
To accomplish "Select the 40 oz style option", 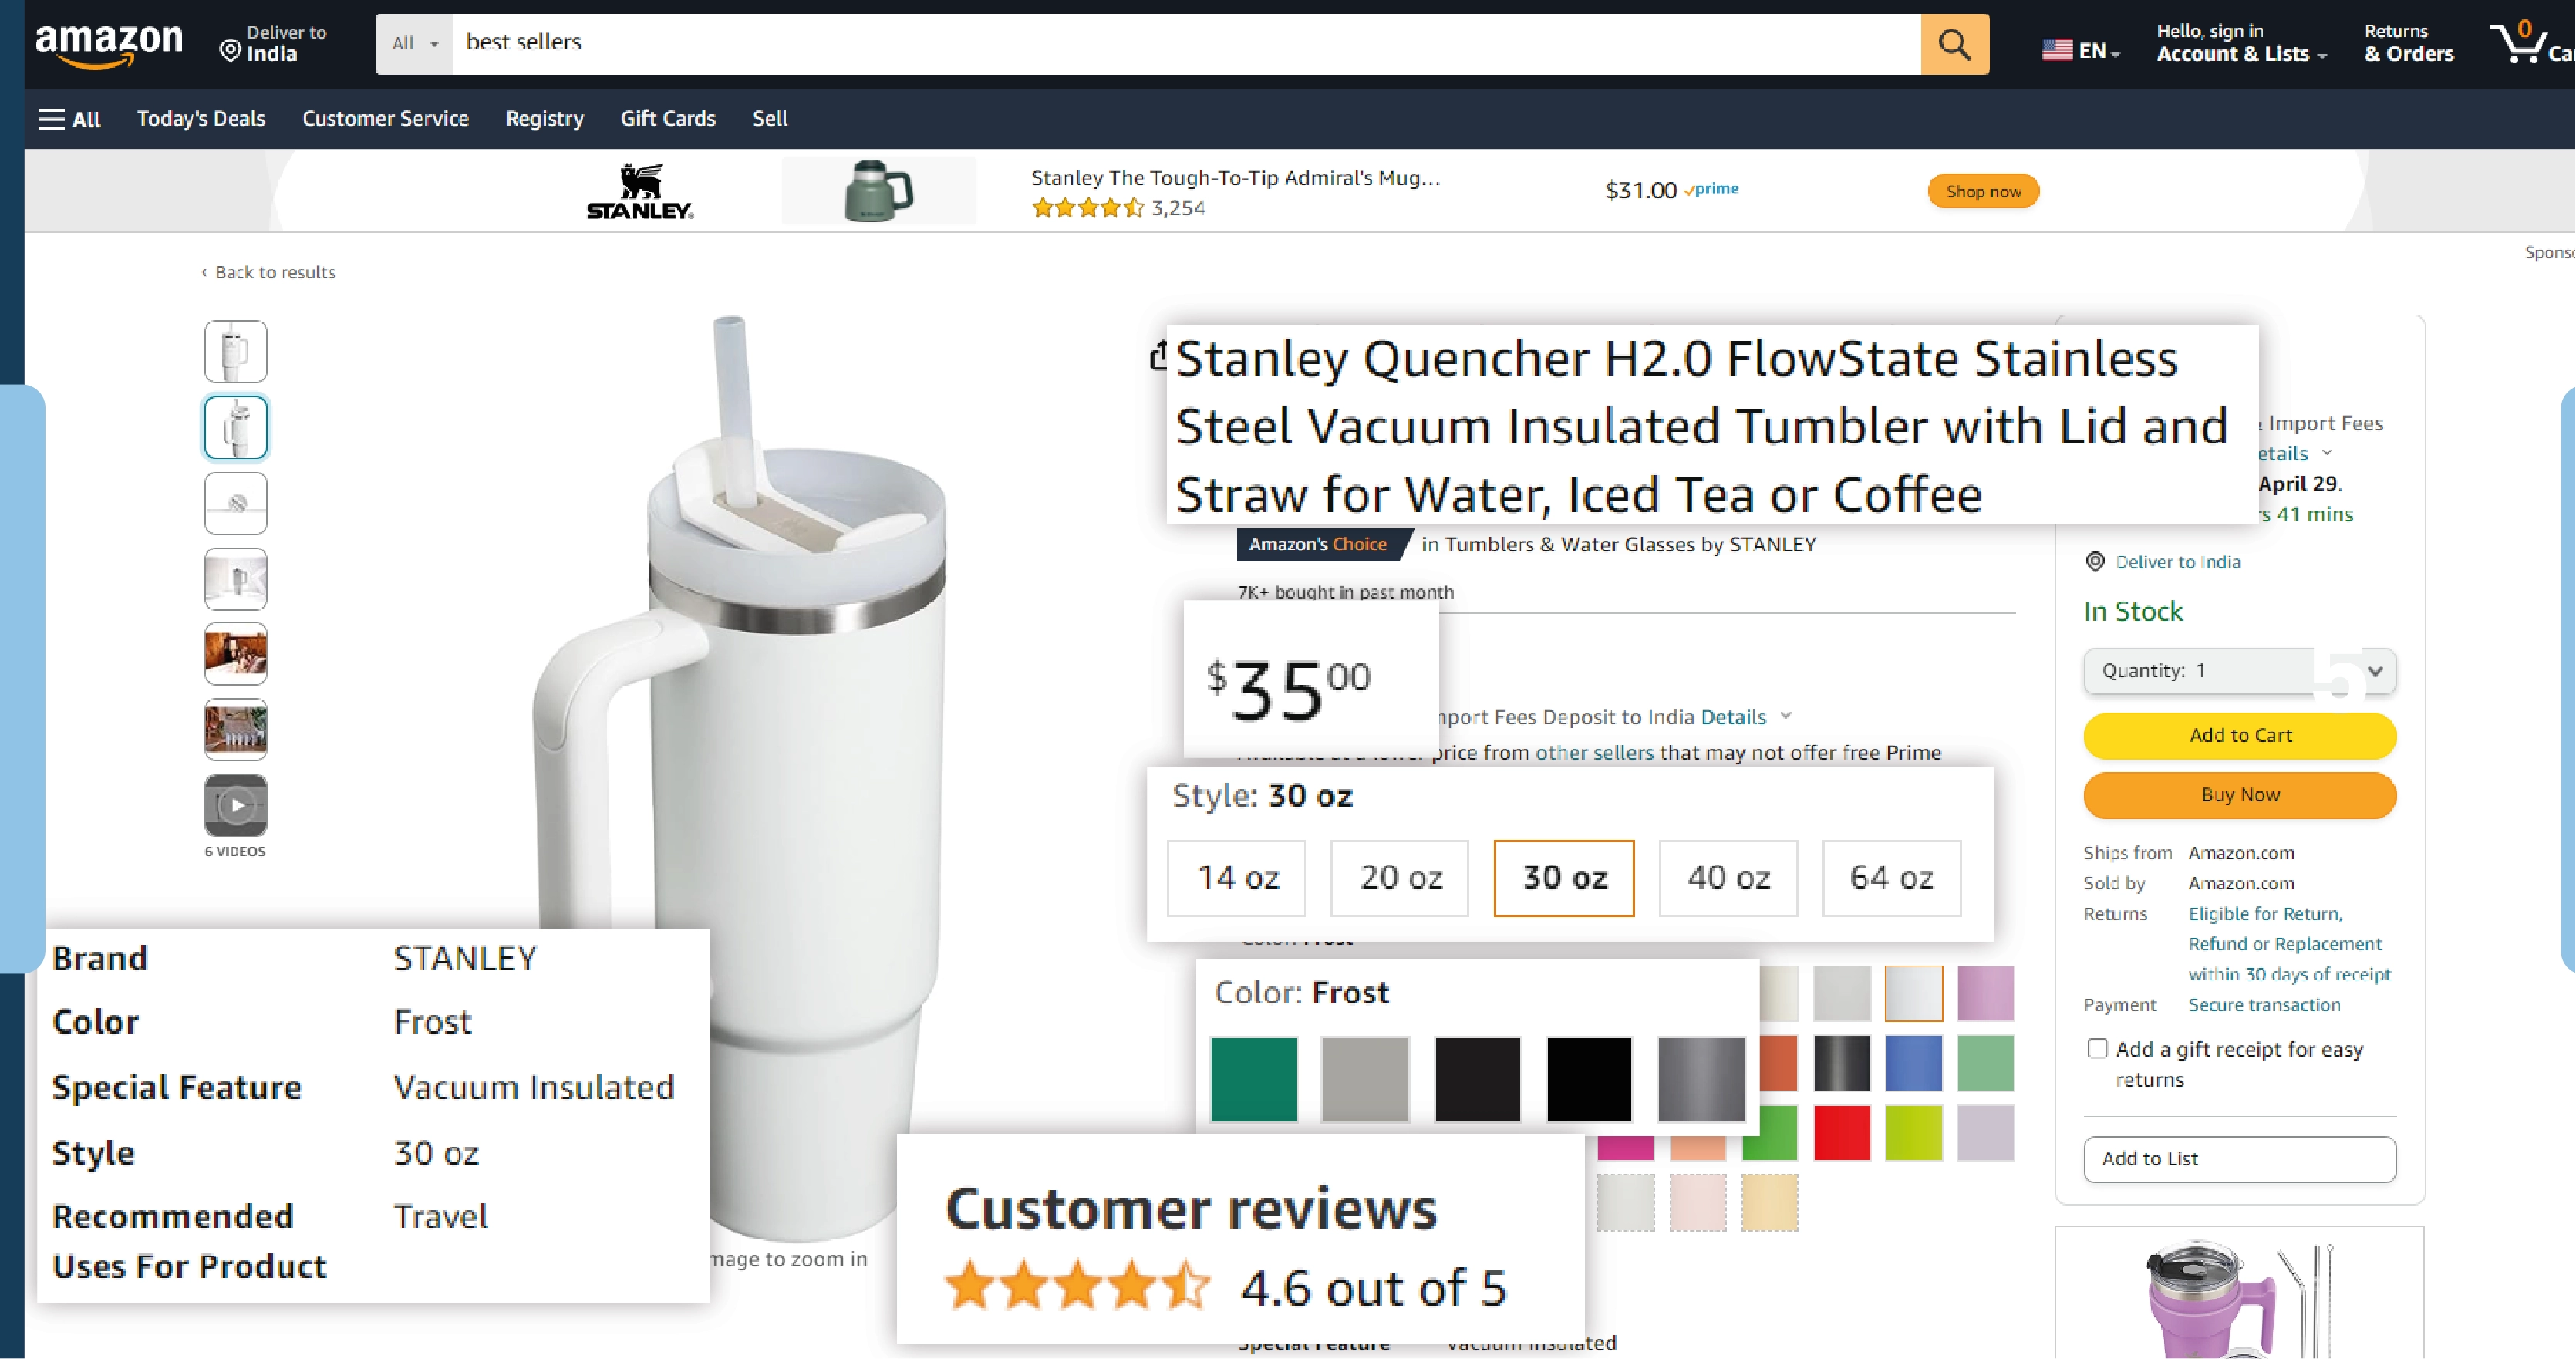I will tap(1728, 878).
